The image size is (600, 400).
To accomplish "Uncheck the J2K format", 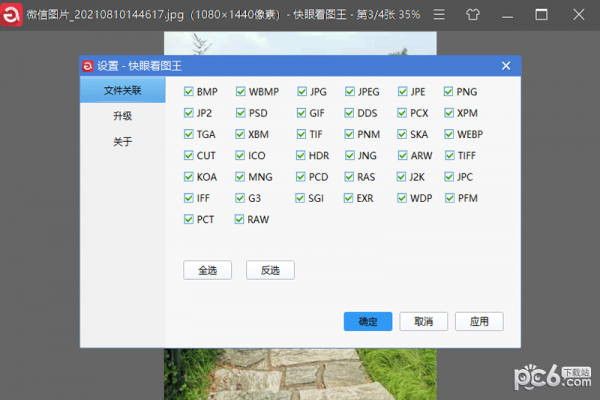I will (401, 177).
